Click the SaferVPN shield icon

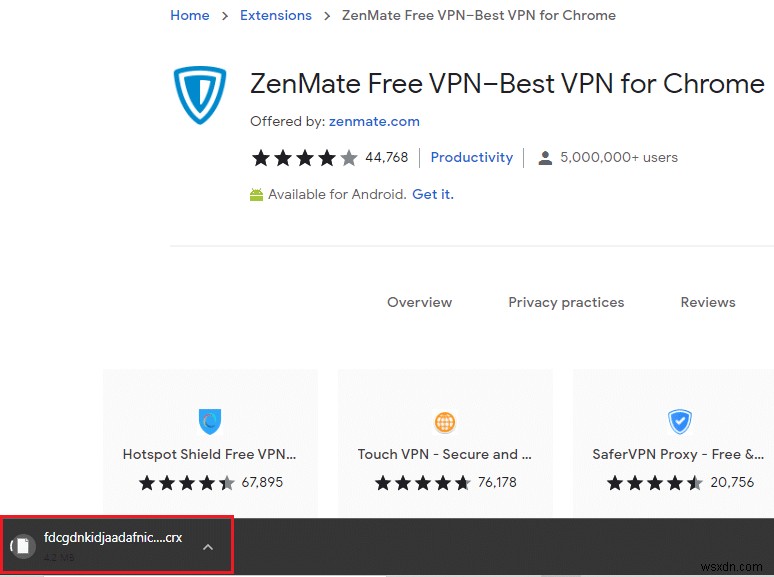pyautogui.click(x=680, y=421)
